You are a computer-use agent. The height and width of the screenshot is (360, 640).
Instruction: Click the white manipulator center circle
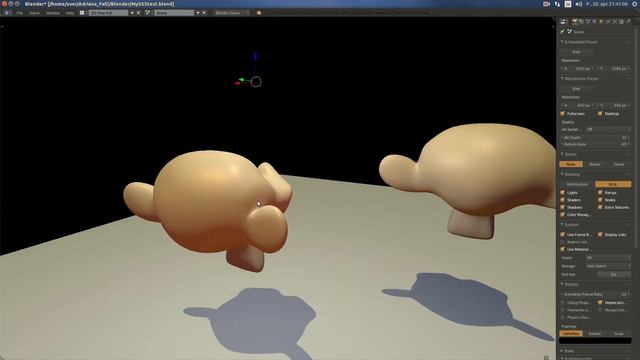[x=256, y=82]
